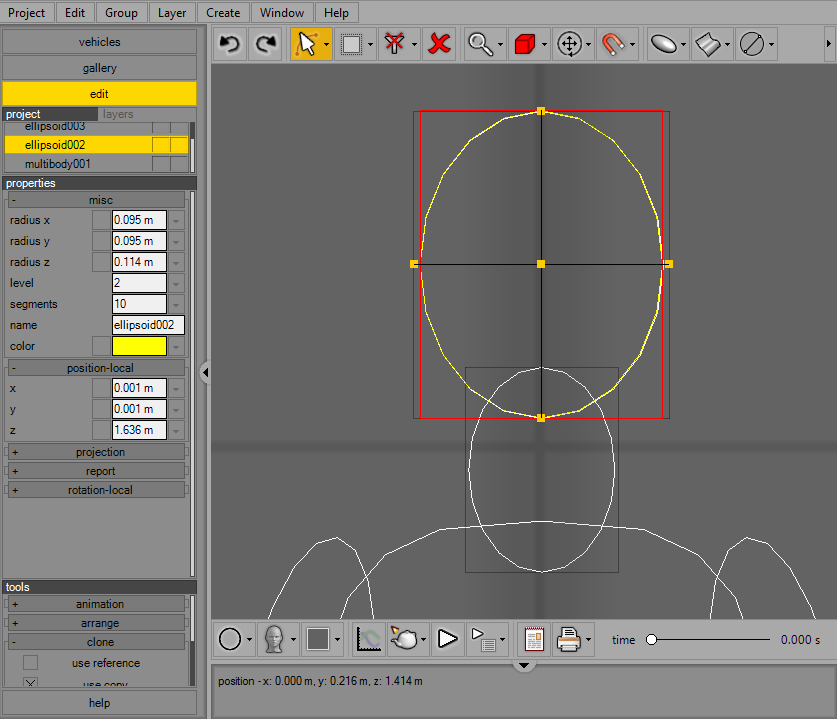837x719 pixels.
Task: Open the report document icon
Action: tap(534, 639)
